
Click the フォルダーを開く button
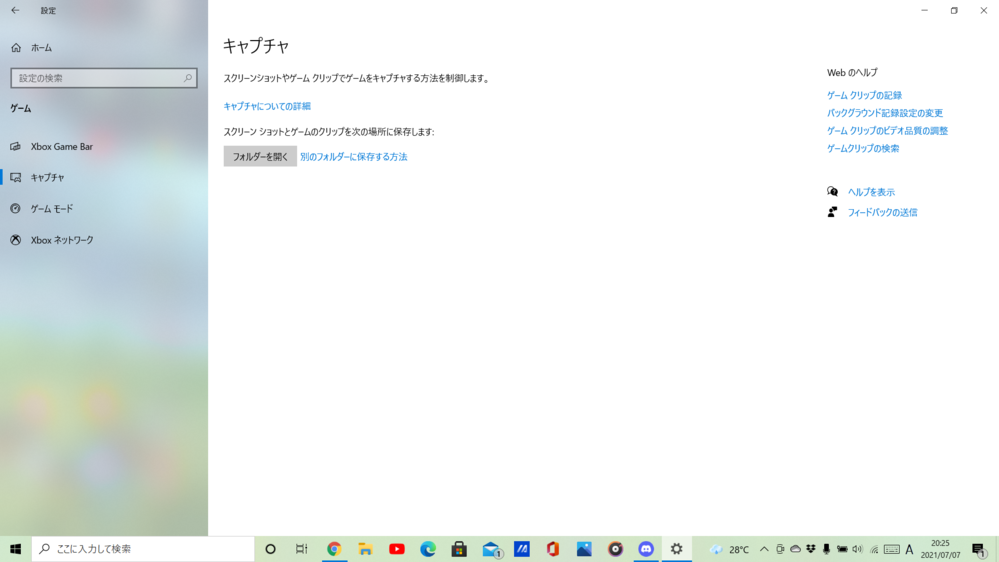coord(260,156)
